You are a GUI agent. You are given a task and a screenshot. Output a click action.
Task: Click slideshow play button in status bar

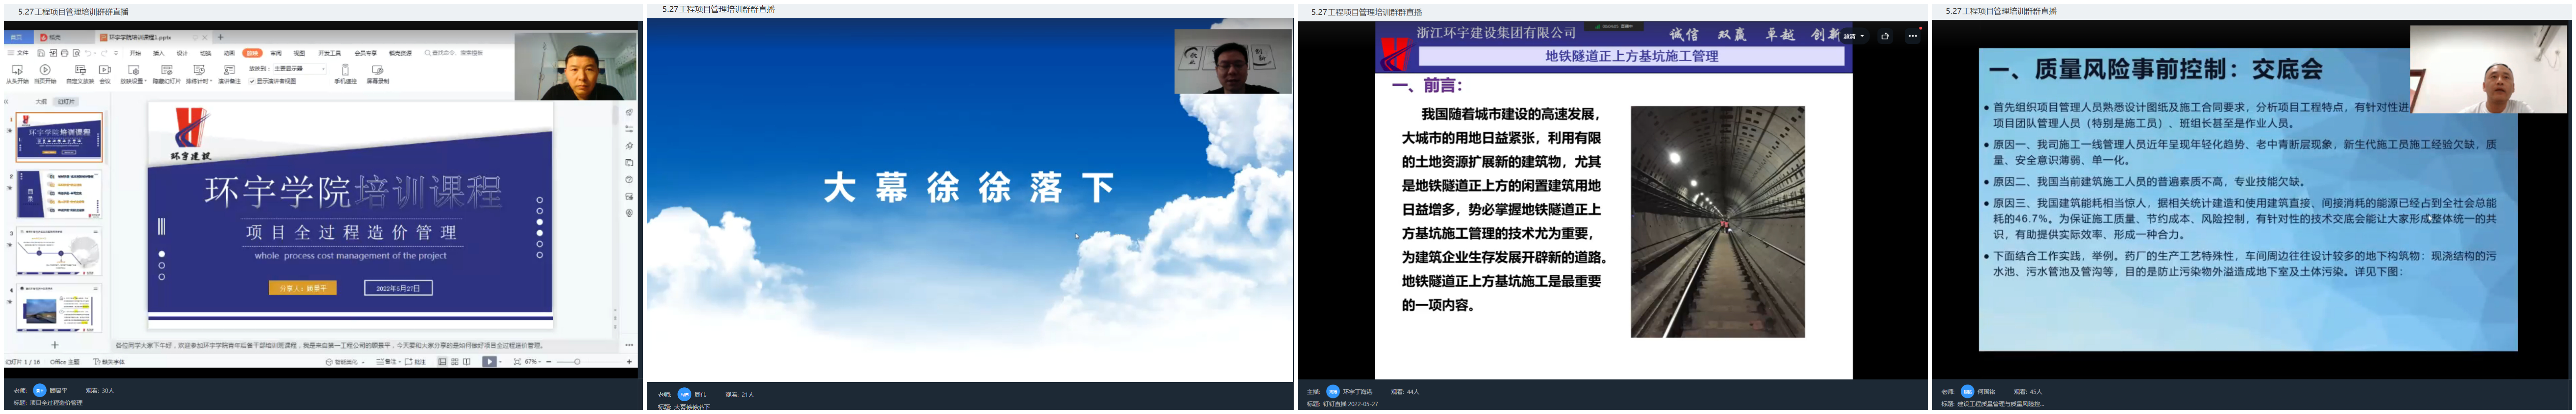click(x=490, y=362)
